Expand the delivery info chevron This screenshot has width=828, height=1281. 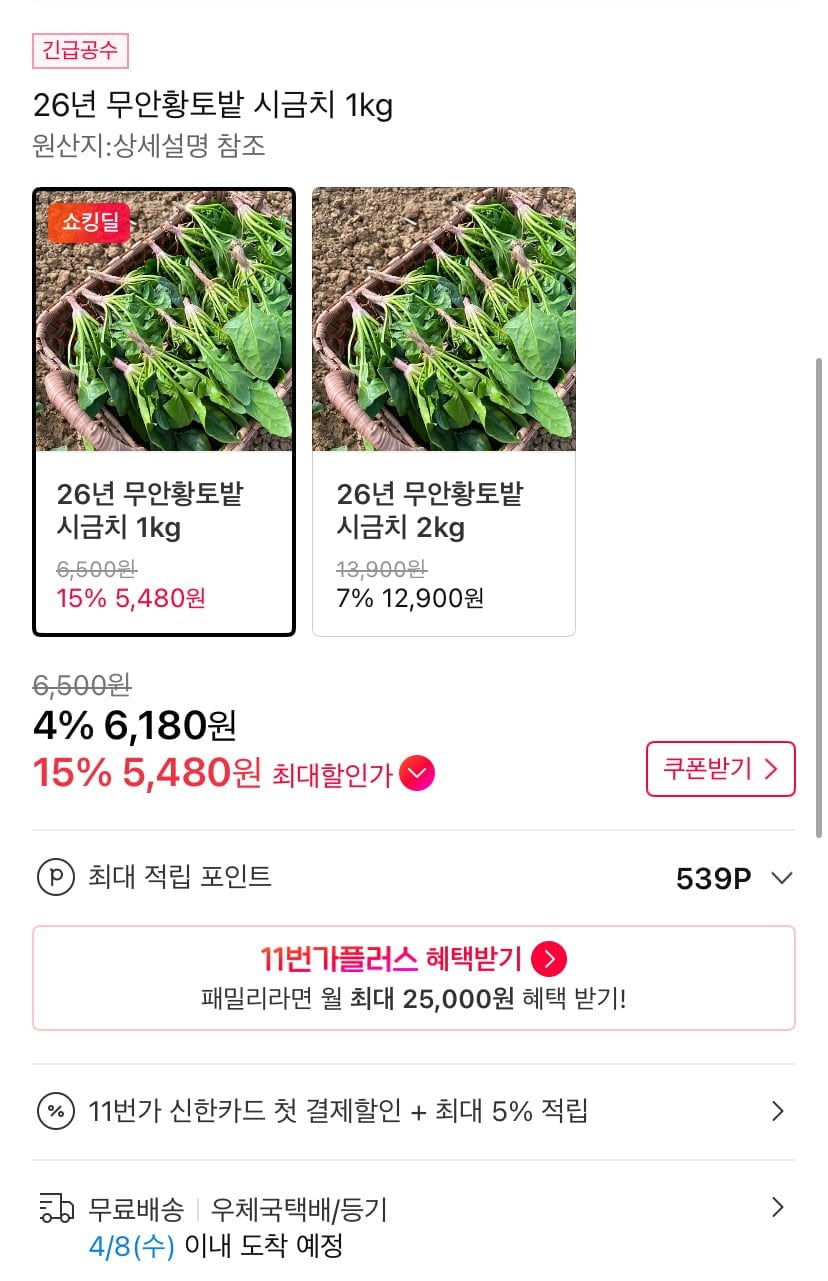tap(778, 1208)
